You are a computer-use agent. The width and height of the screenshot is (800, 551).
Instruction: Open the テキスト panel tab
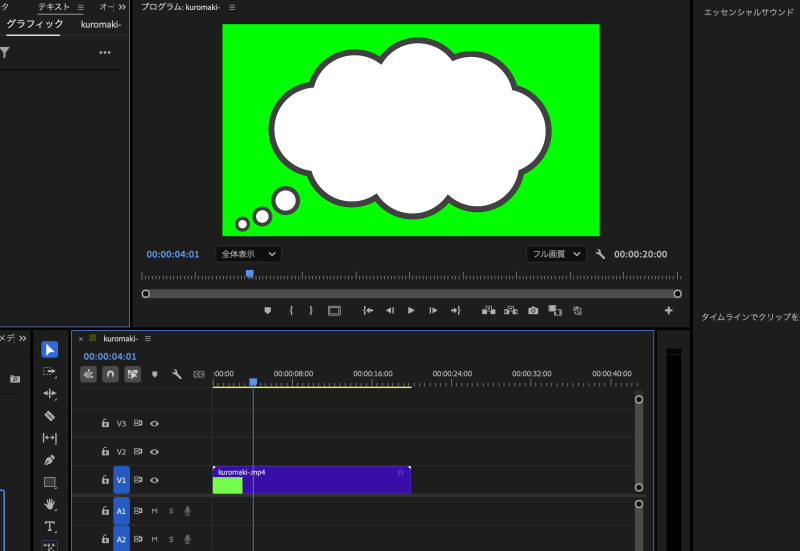tap(54, 7)
